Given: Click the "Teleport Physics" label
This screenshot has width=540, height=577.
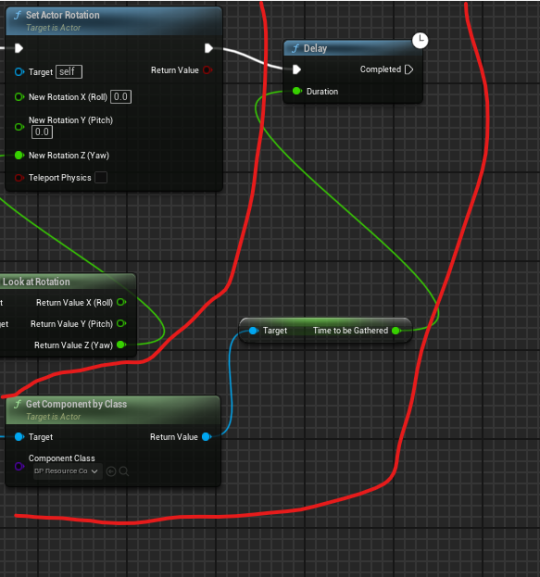Looking at the screenshot, I should [x=60, y=178].
